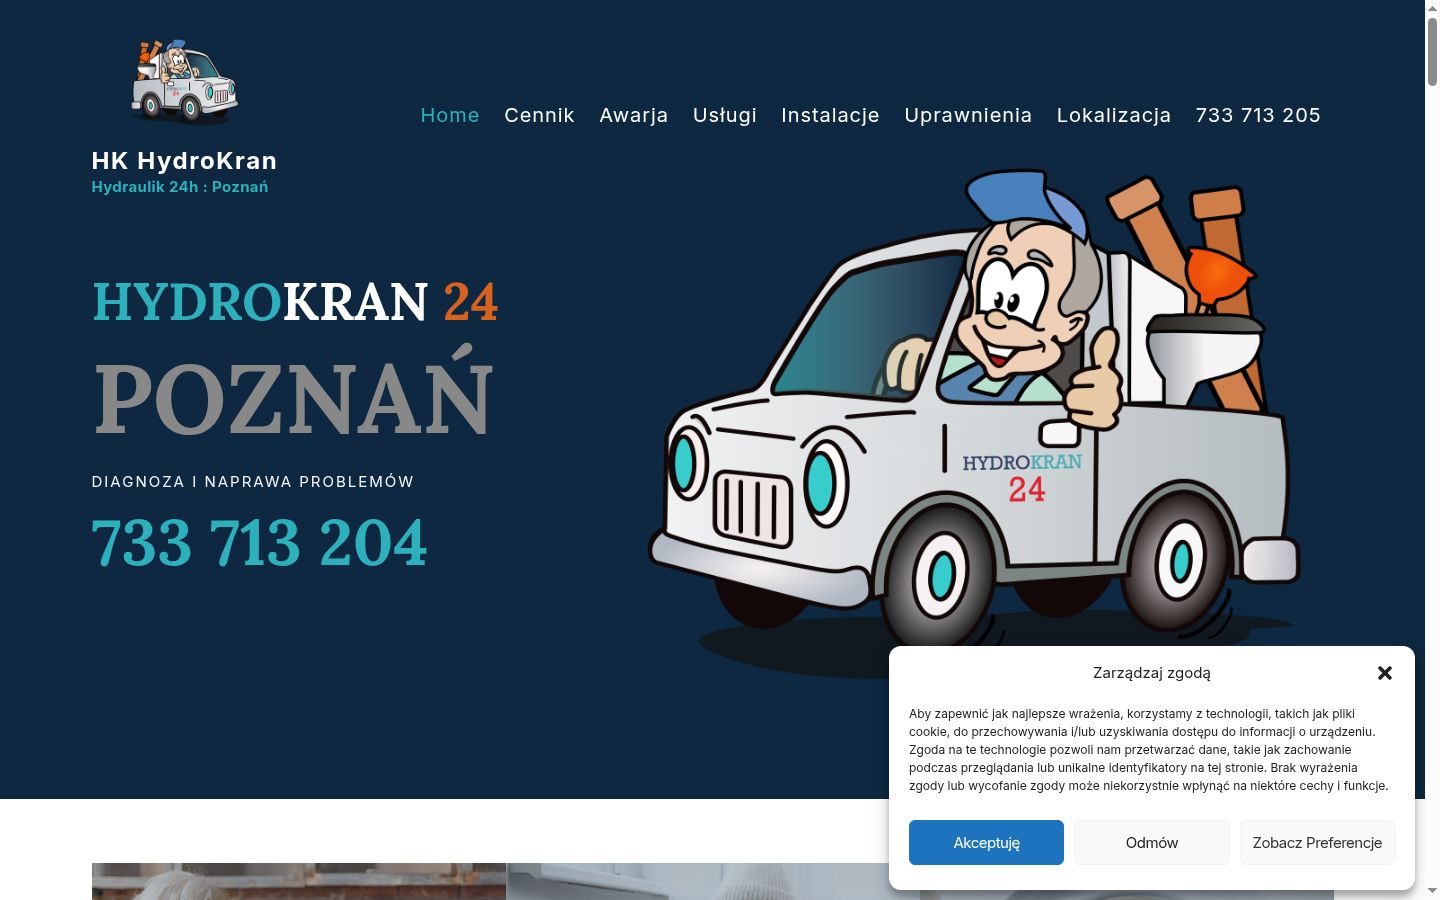Click the scrollbar up arrow

[x=1432, y=8]
